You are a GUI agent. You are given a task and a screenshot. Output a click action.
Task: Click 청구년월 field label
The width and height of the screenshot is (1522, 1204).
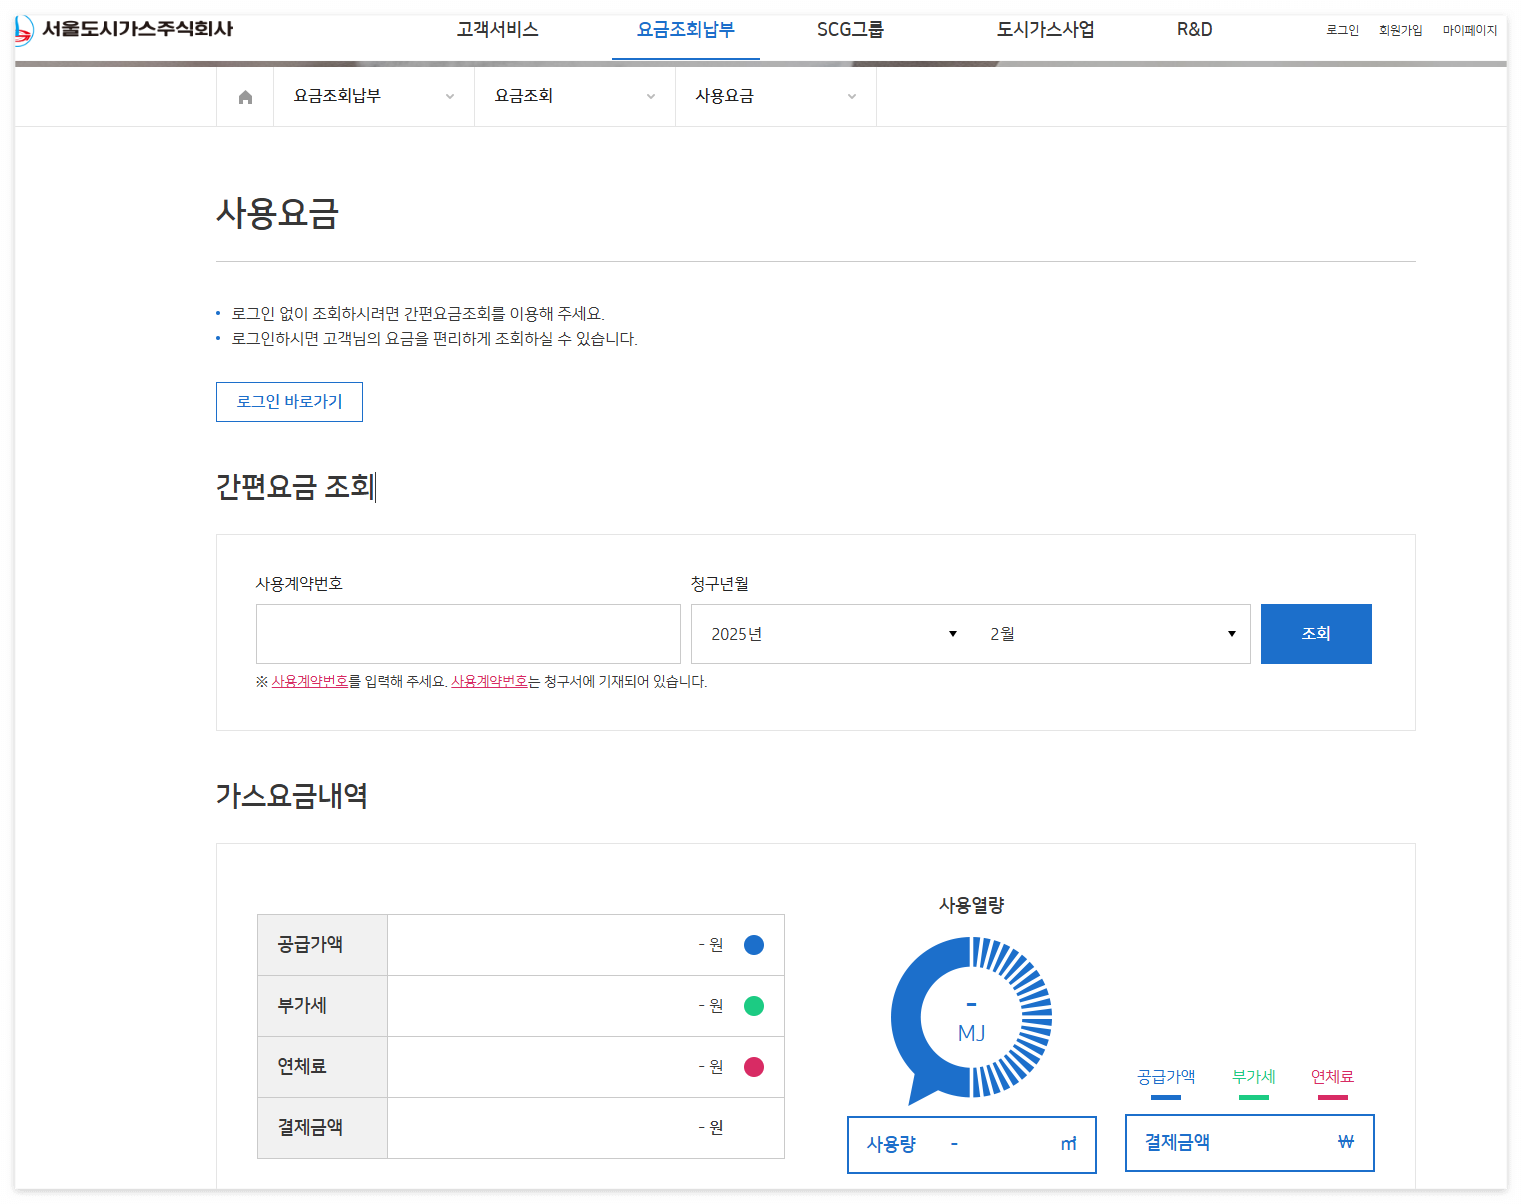720,584
